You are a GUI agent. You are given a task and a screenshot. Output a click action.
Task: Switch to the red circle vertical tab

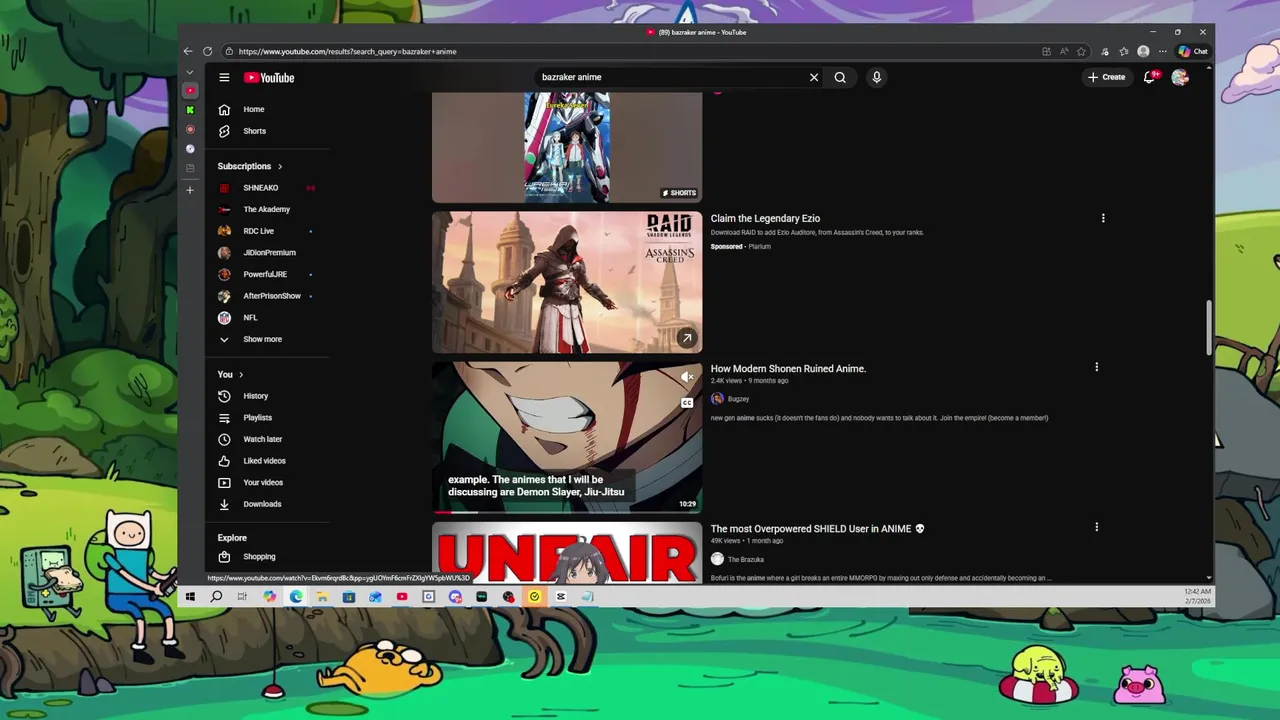click(190, 129)
